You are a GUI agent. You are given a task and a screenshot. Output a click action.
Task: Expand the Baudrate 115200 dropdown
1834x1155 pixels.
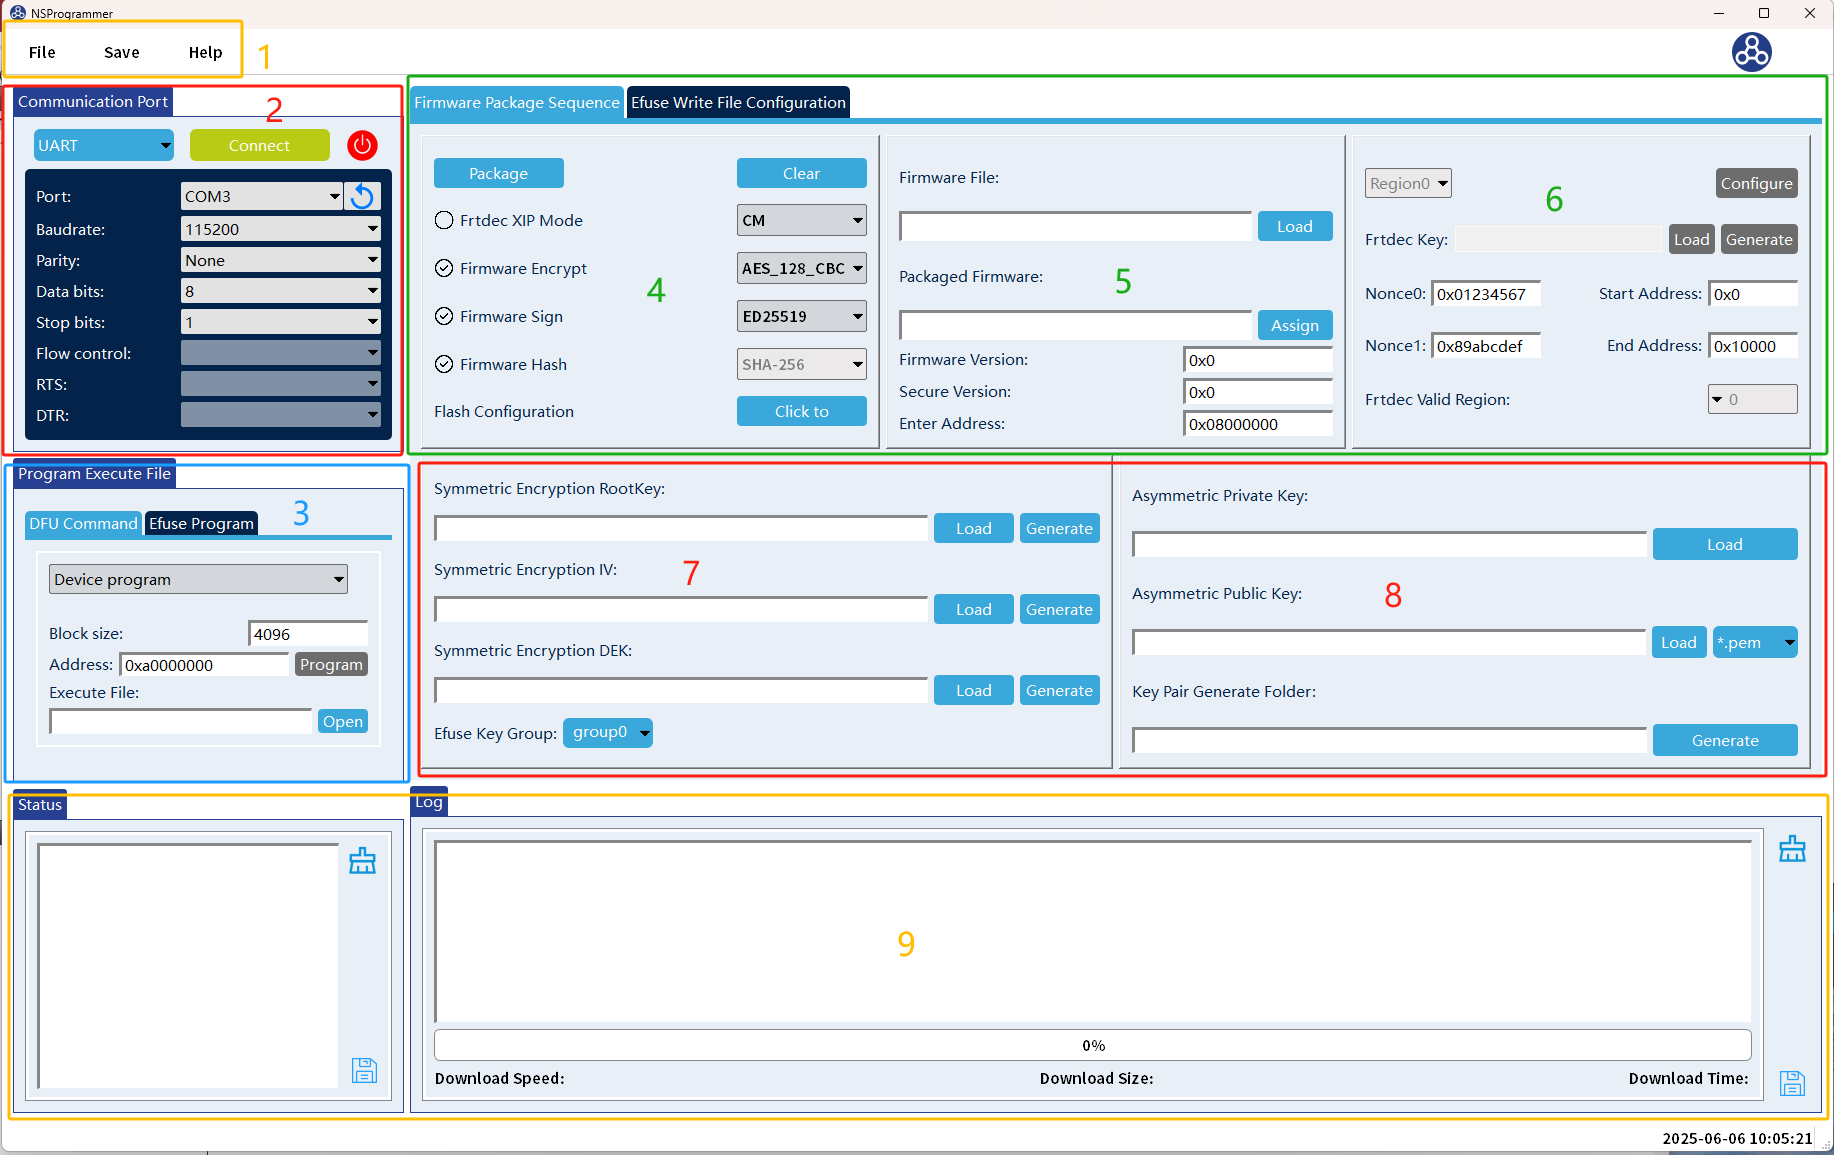tap(281, 229)
